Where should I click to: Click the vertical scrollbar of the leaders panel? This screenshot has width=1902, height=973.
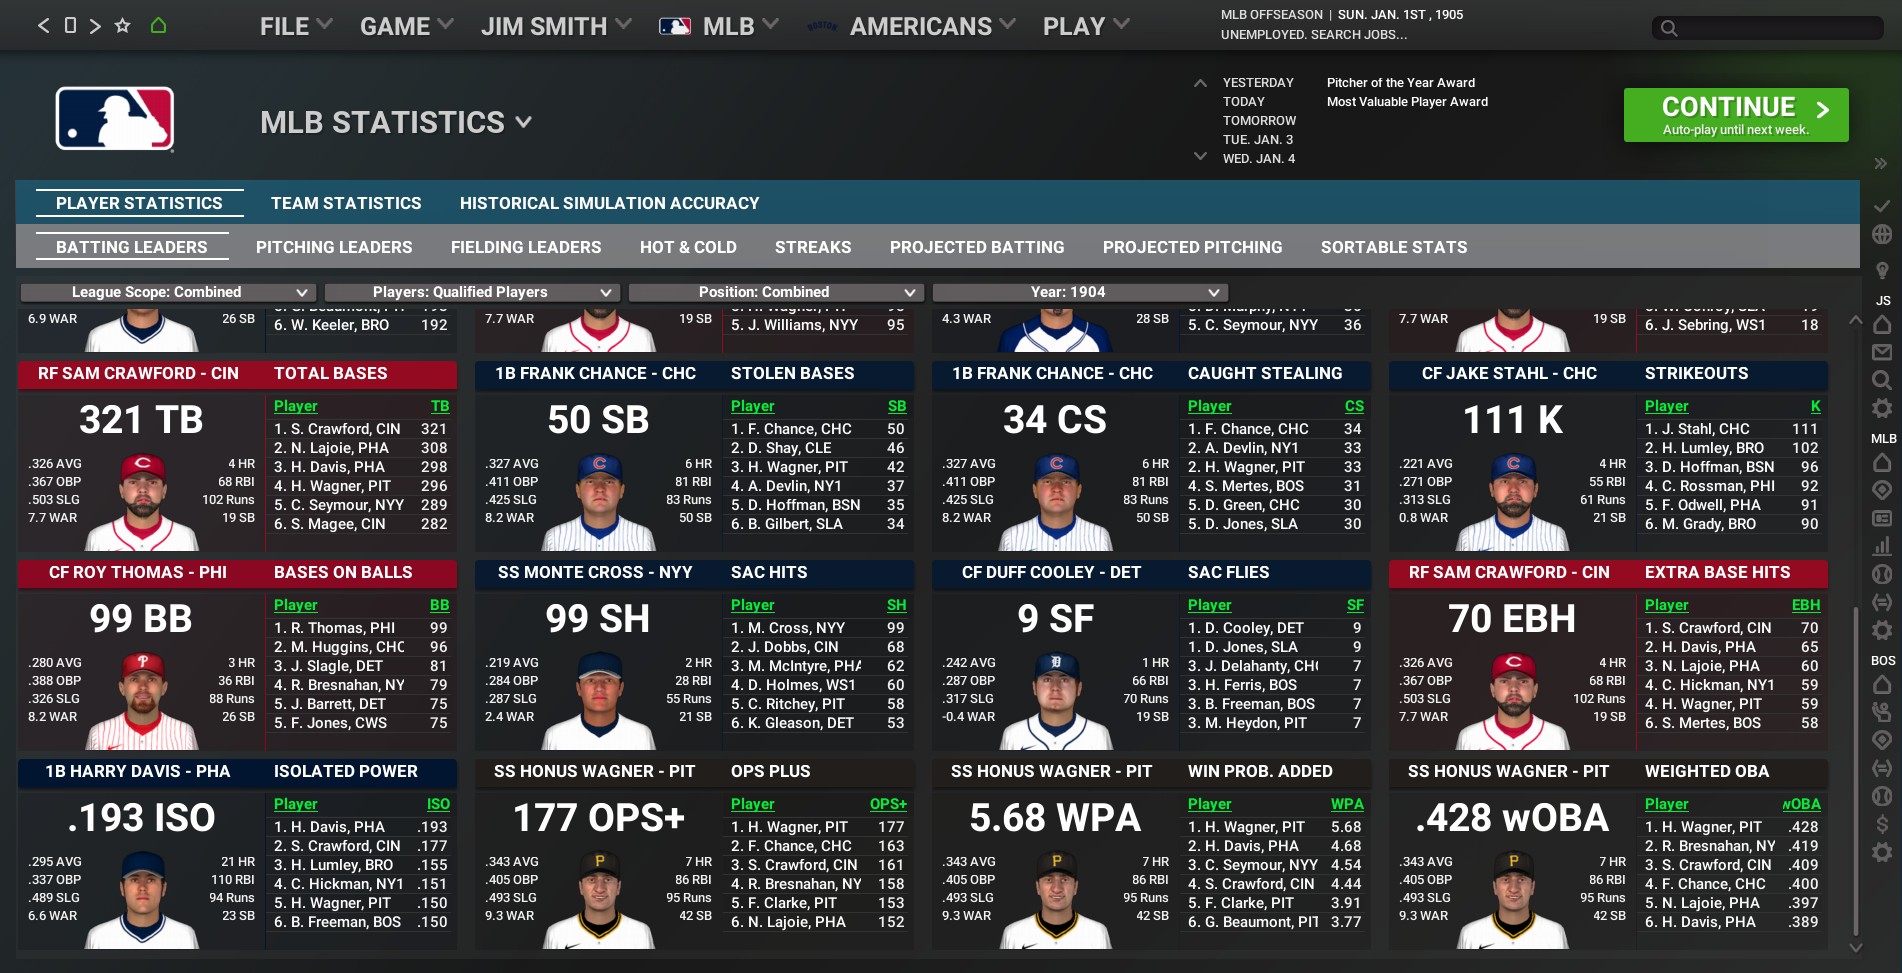[1856, 770]
